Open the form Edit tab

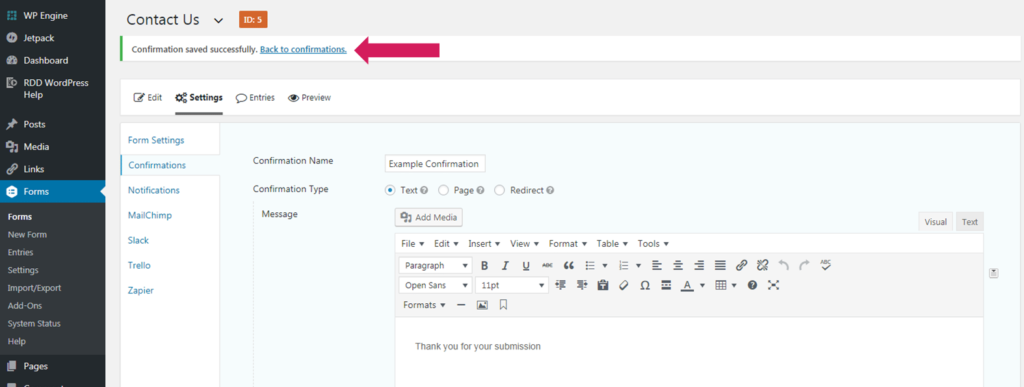pyautogui.click(x=148, y=98)
